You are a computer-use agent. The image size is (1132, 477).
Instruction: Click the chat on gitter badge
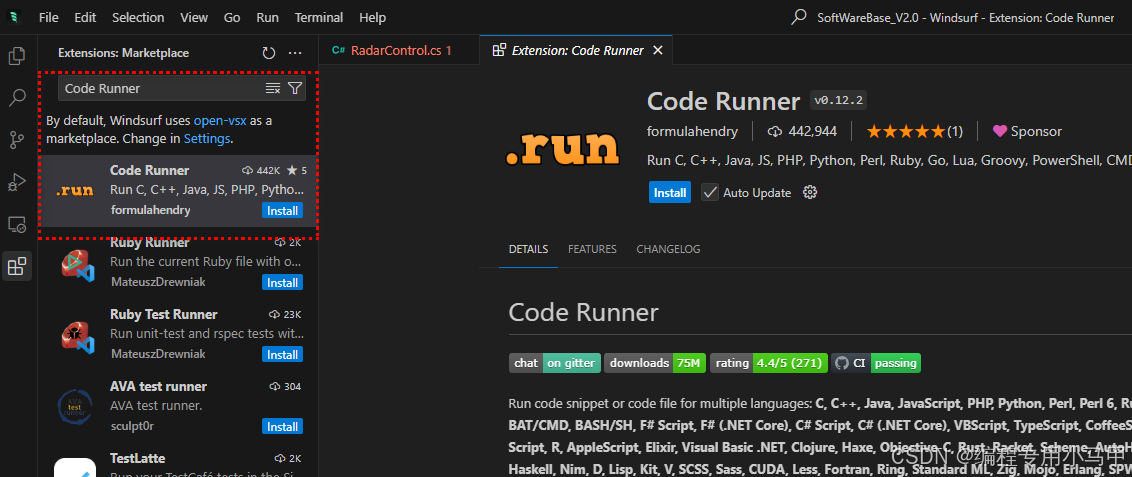(554, 363)
